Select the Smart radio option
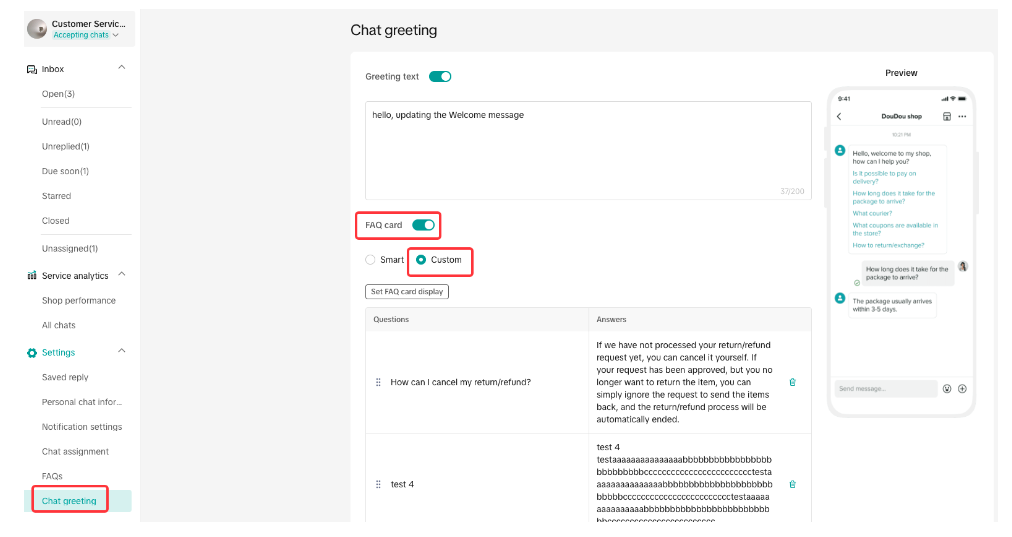The image size is (1012, 537). (x=371, y=260)
